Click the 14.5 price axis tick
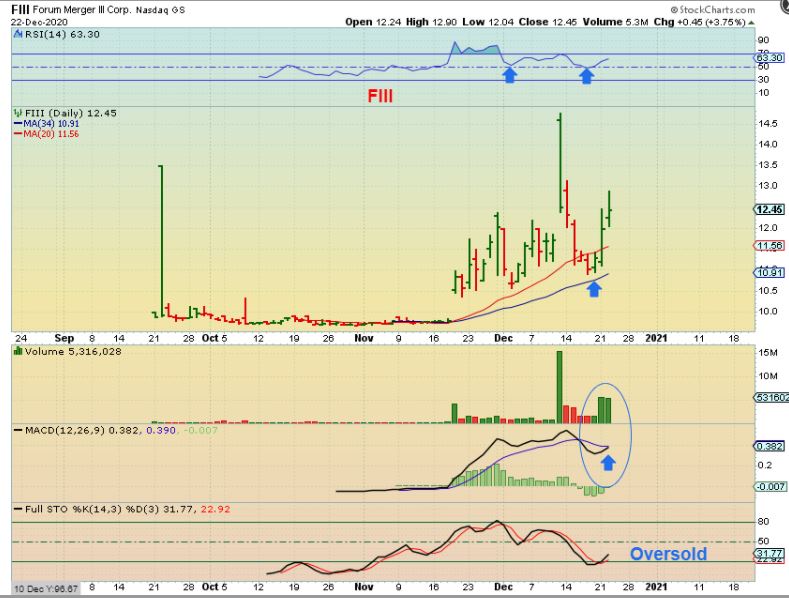This screenshot has height=598, width=789. [768, 123]
